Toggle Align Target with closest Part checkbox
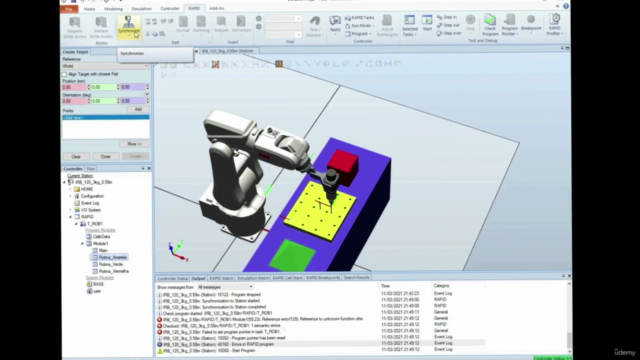The width and height of the screenshot is (640, 360). click(x=64, y=74)
